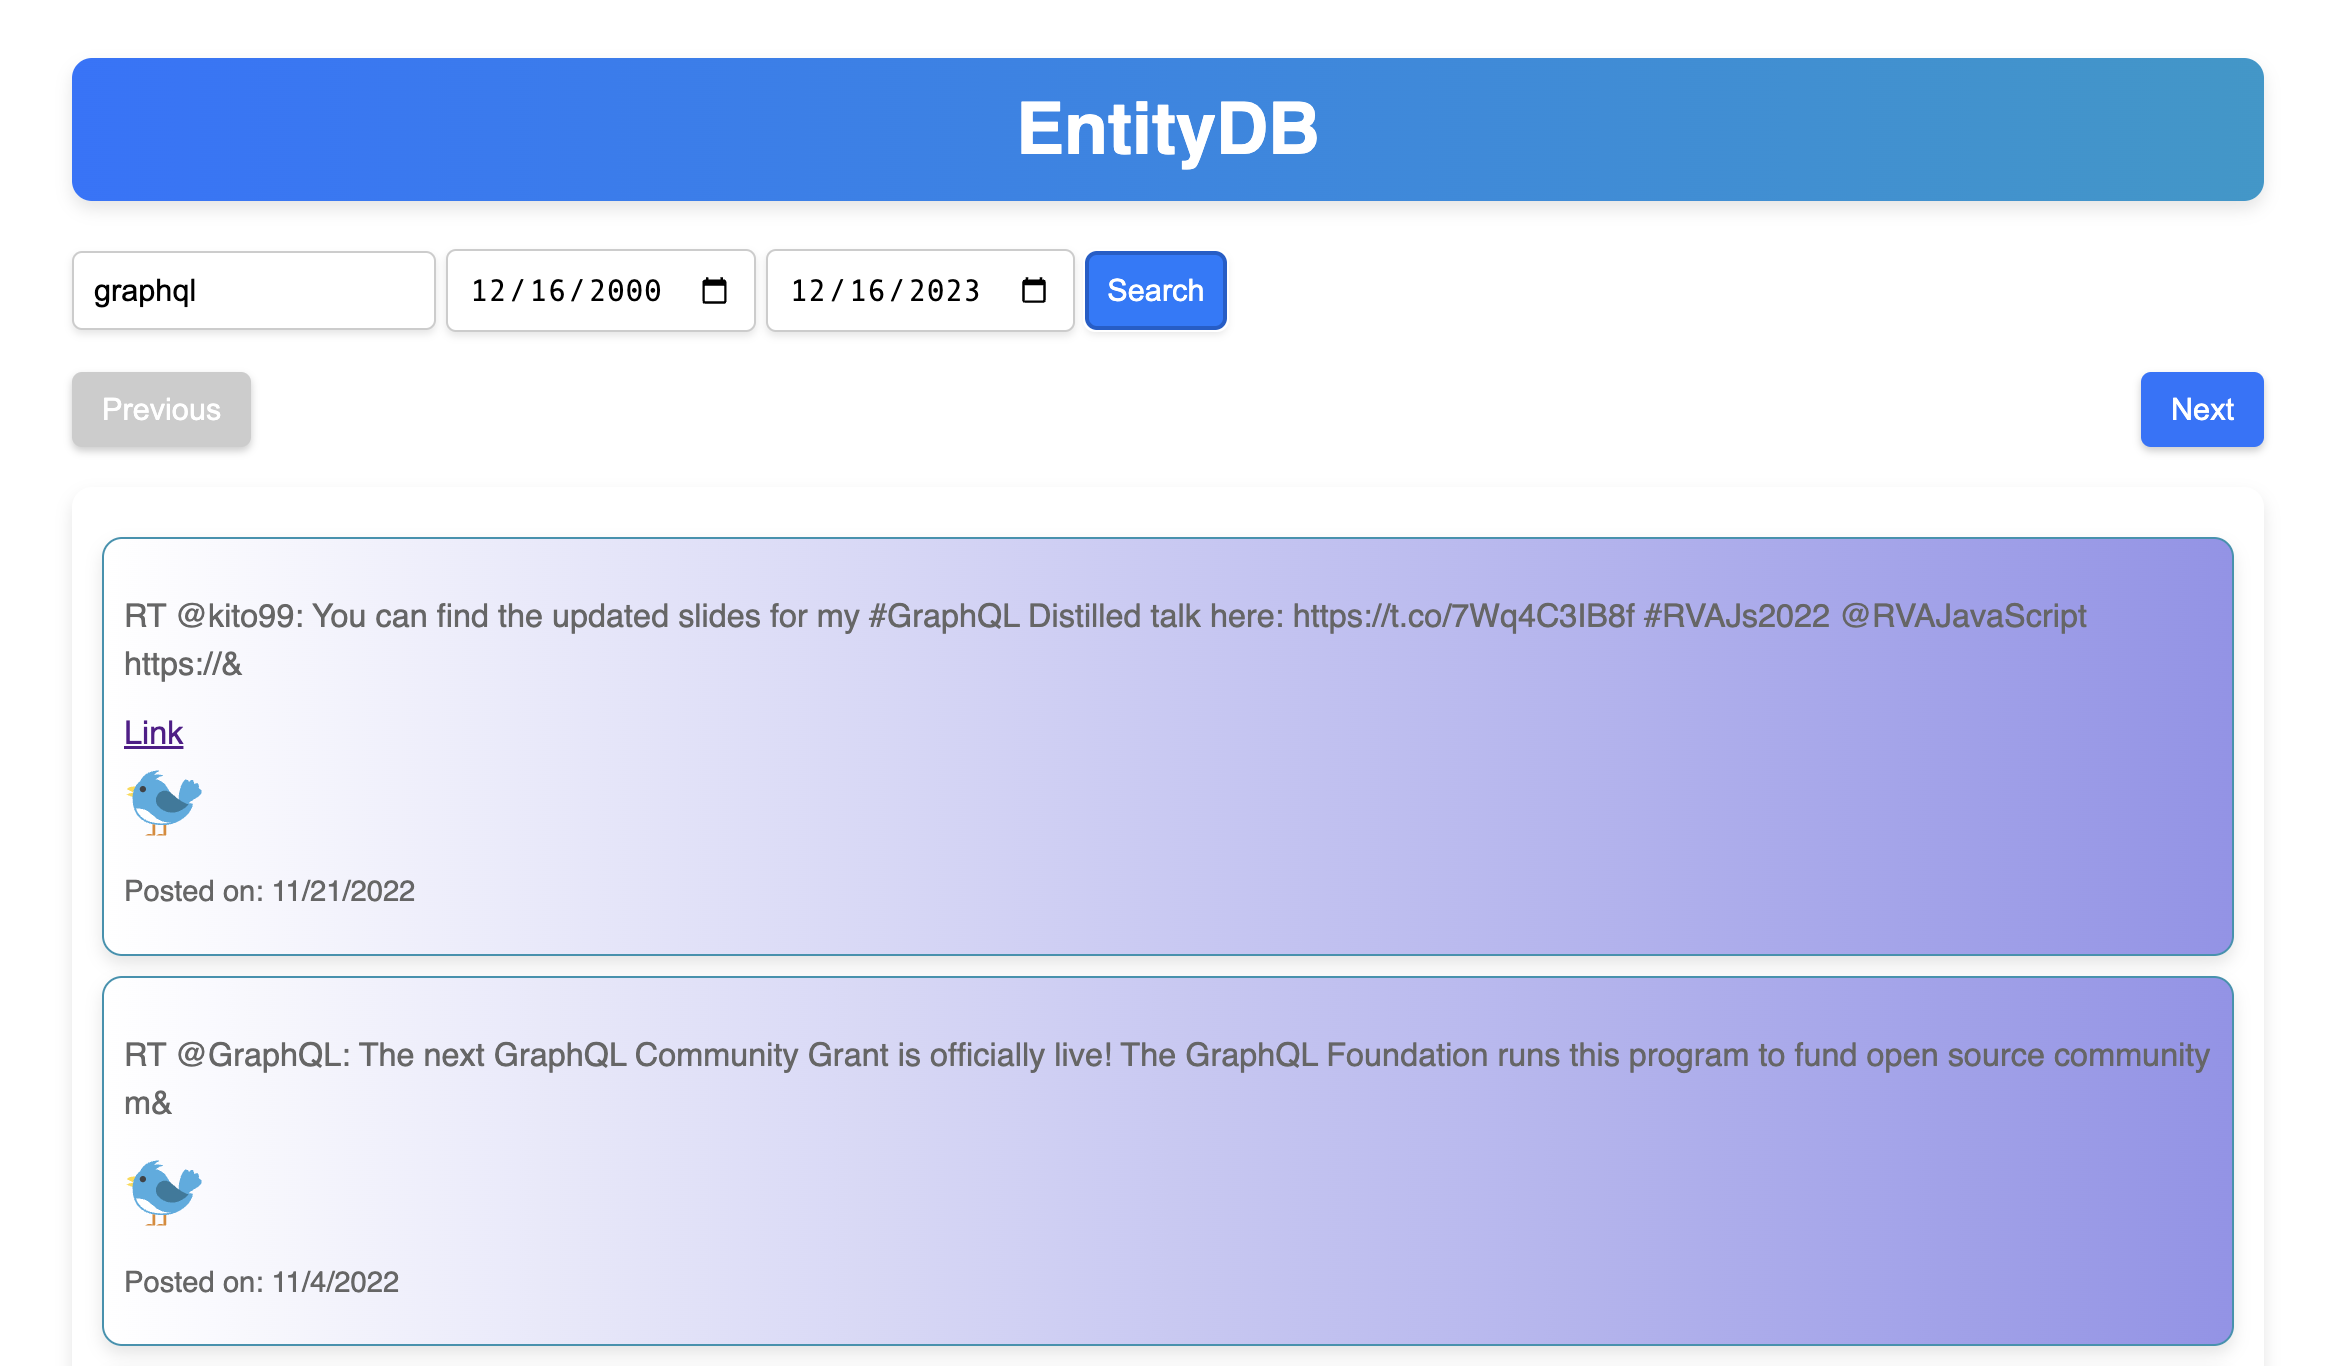
Task: Click the Posted on 11/21/2022 date label
Action: [x=269, y=891]
